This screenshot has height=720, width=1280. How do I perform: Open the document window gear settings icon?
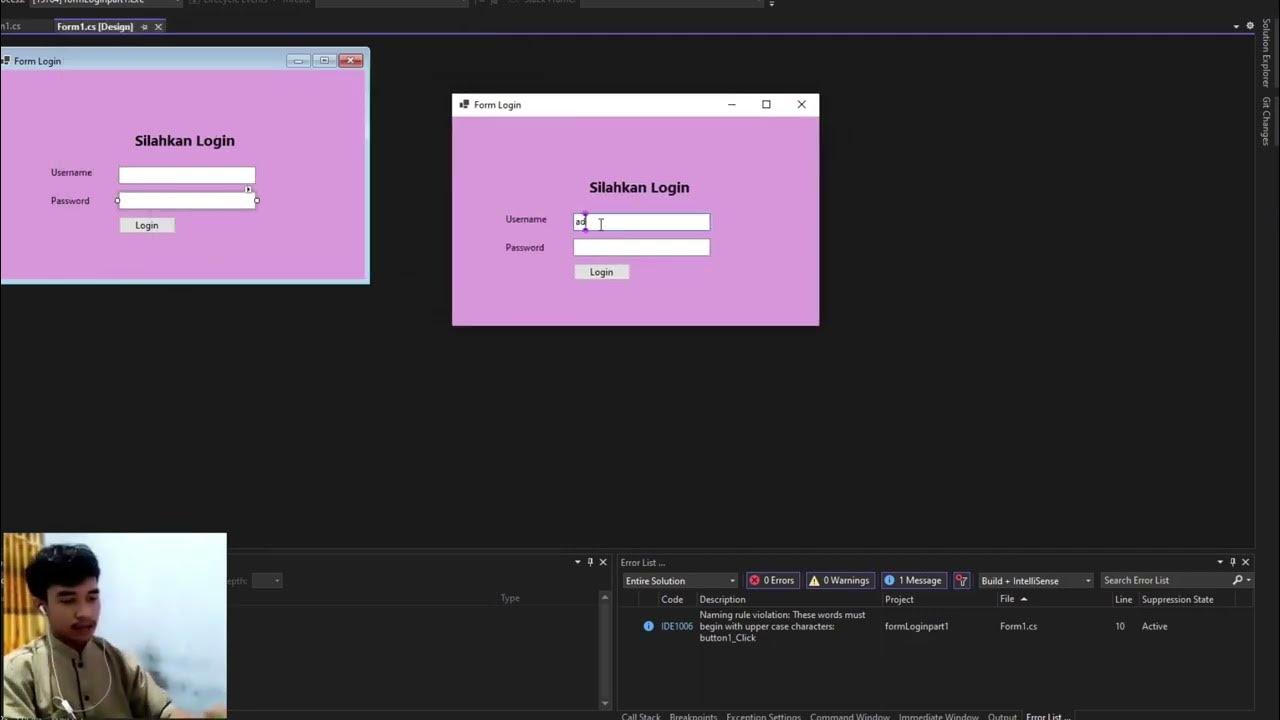coord(1250,26)
